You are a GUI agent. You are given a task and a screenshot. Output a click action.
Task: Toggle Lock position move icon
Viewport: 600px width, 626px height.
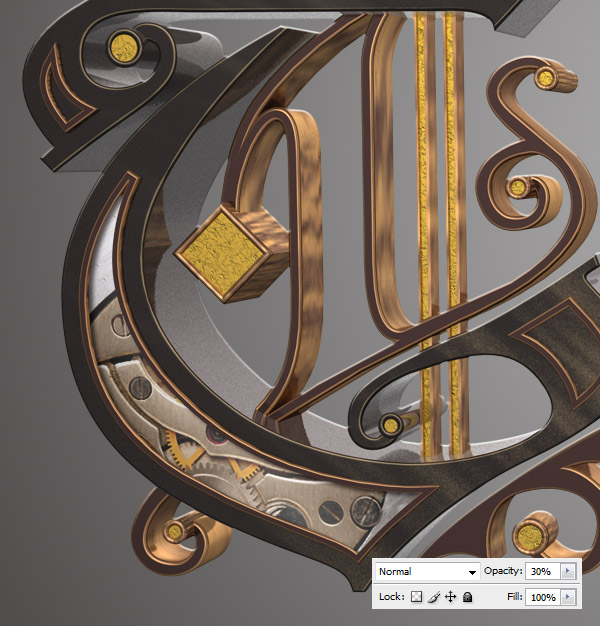[x=450, y=597]
